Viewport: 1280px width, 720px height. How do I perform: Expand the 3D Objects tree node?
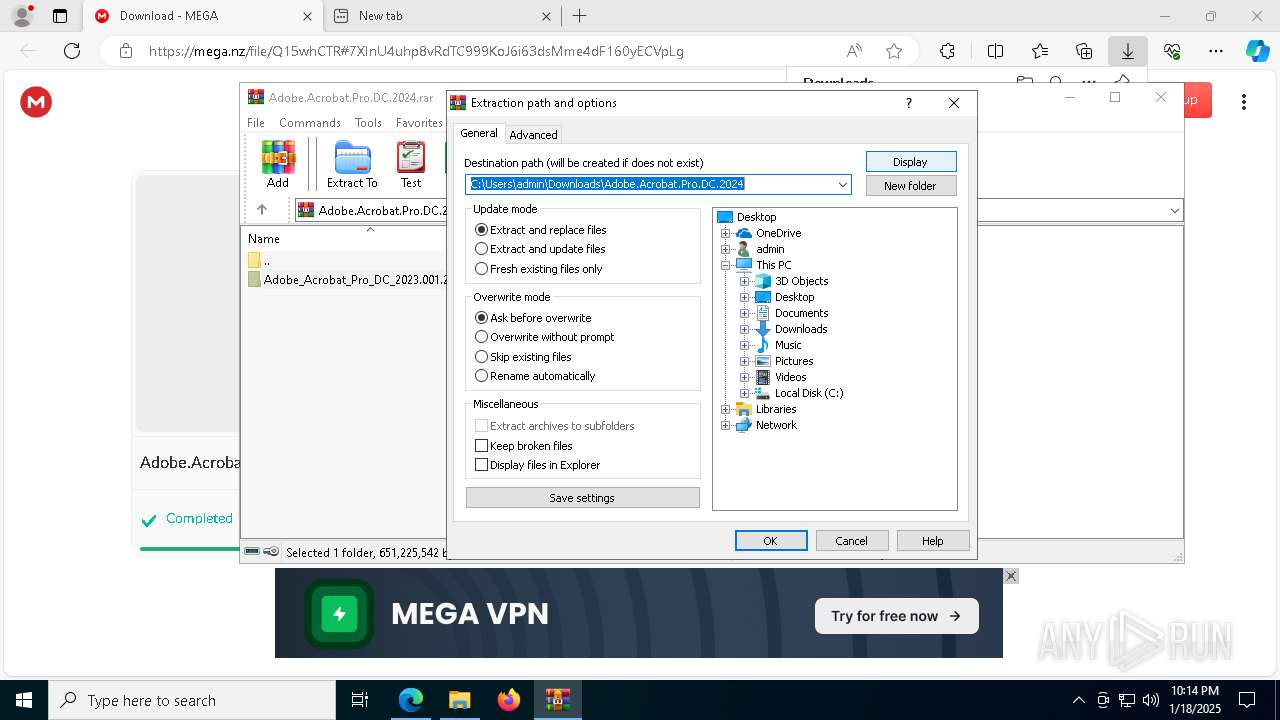tap(744, 281)
